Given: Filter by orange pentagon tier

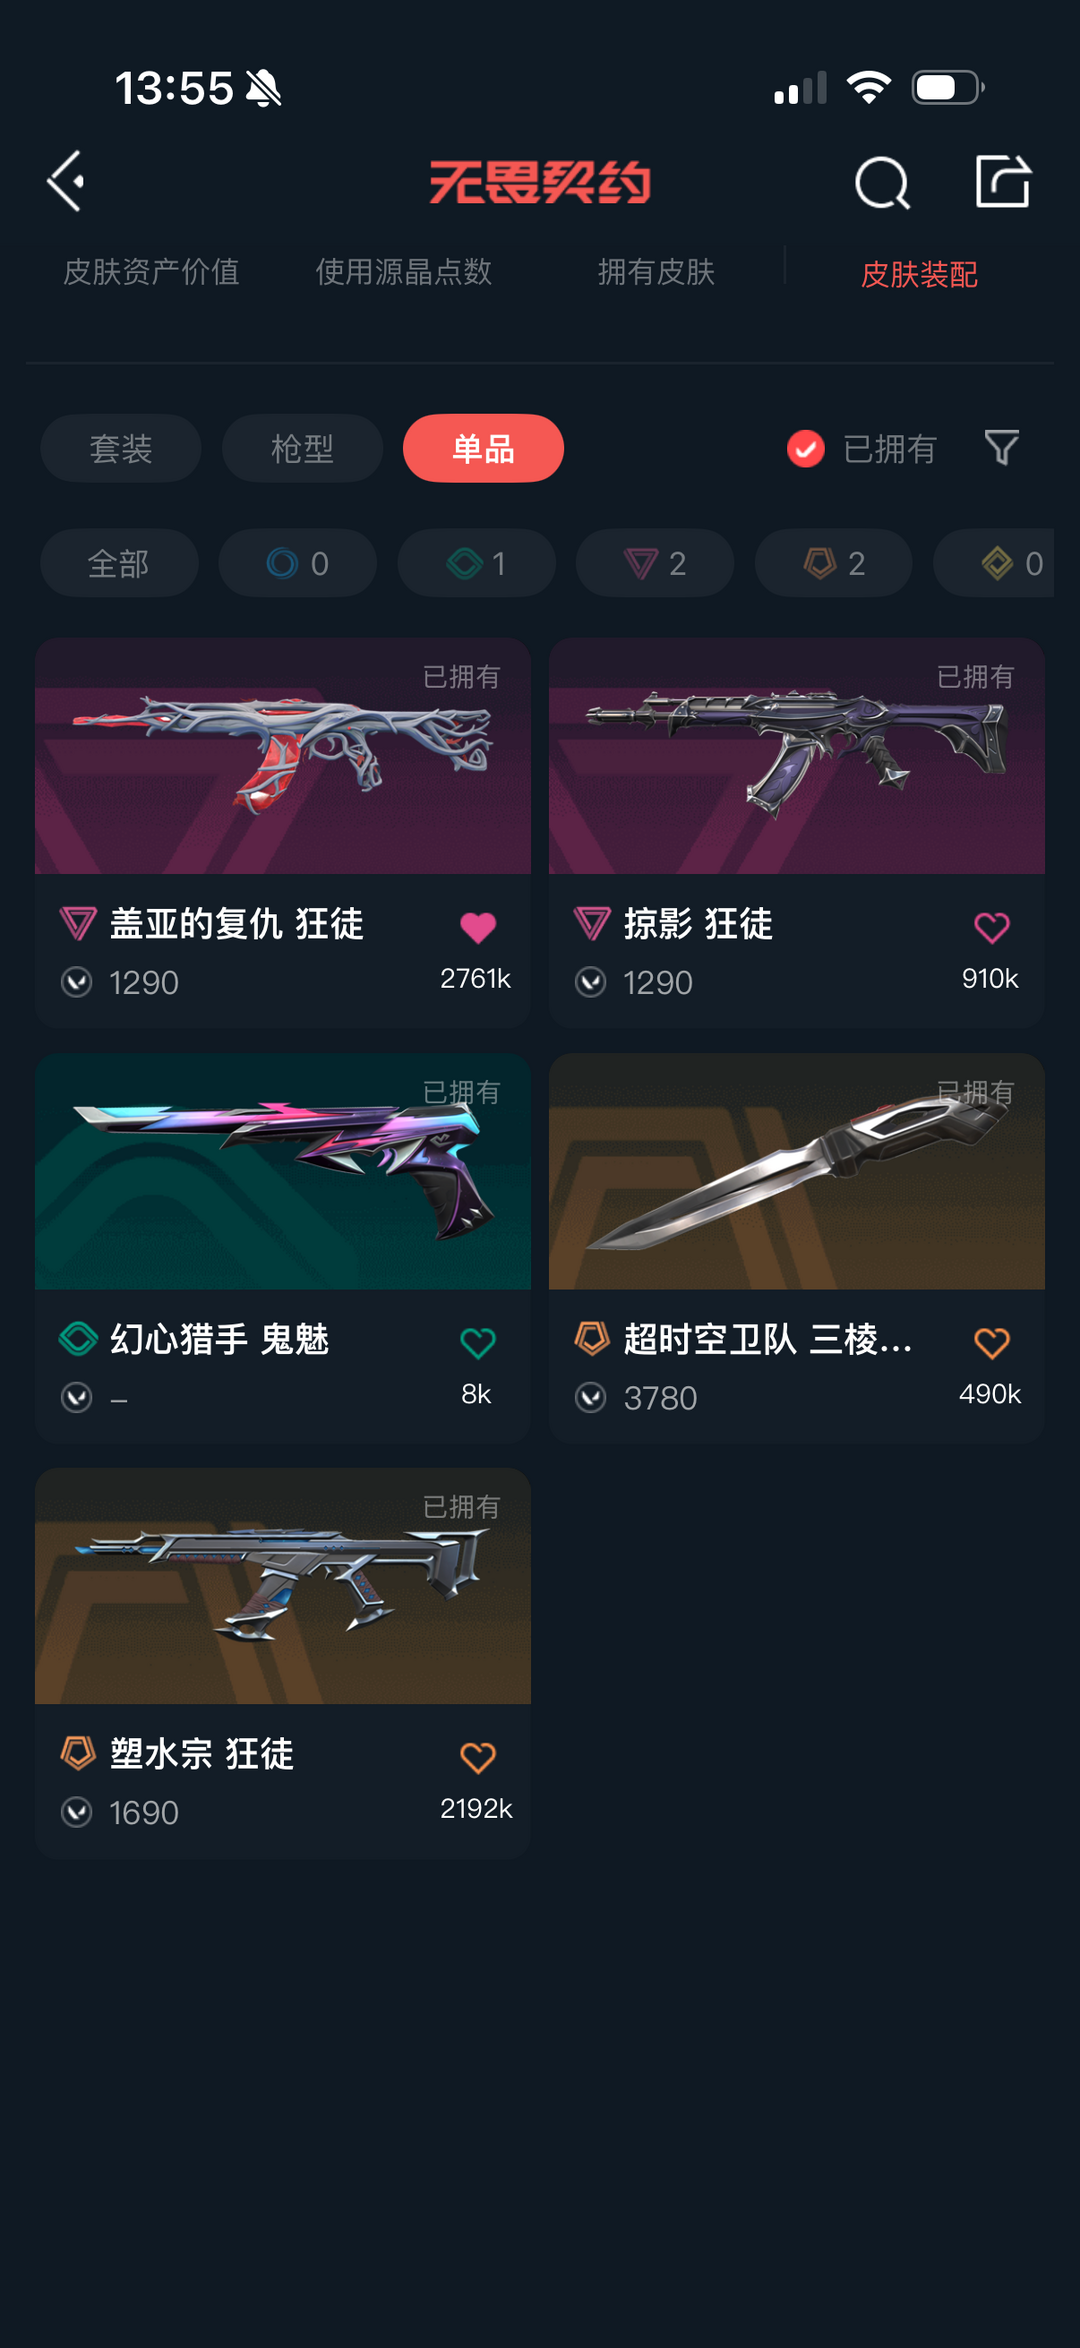Looking at the screenshot, I should pos(834,563).
